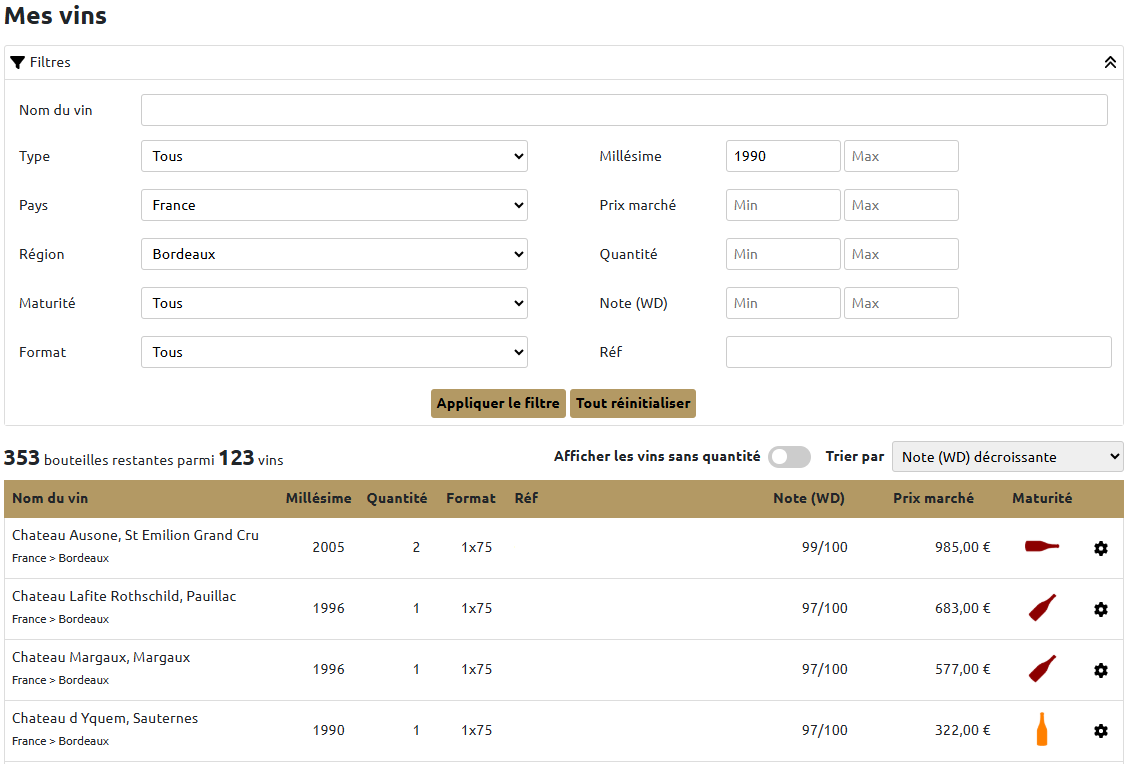Open settings gear for Chateau d Yquem row
This screenshot has width=1127, height=764.
tap(1100, 731)
